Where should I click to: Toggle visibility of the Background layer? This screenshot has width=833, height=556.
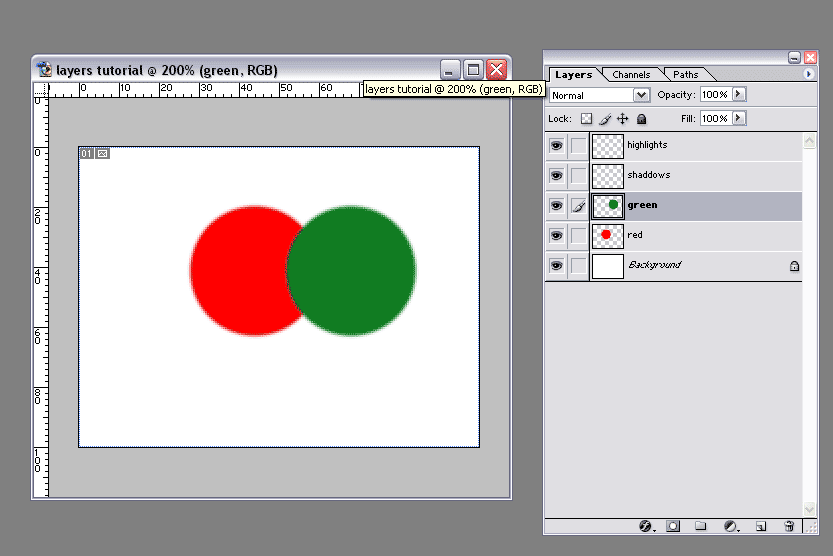click(x=556, y=265)
